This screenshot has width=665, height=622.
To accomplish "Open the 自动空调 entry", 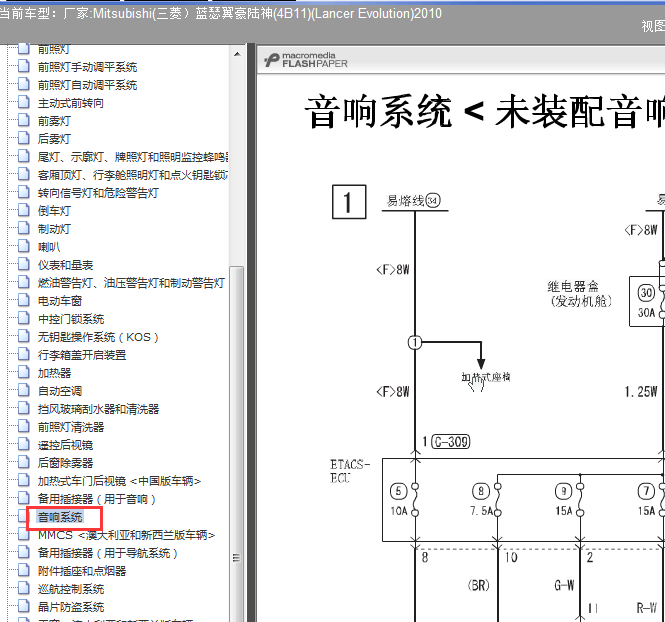I will (59, 391).
